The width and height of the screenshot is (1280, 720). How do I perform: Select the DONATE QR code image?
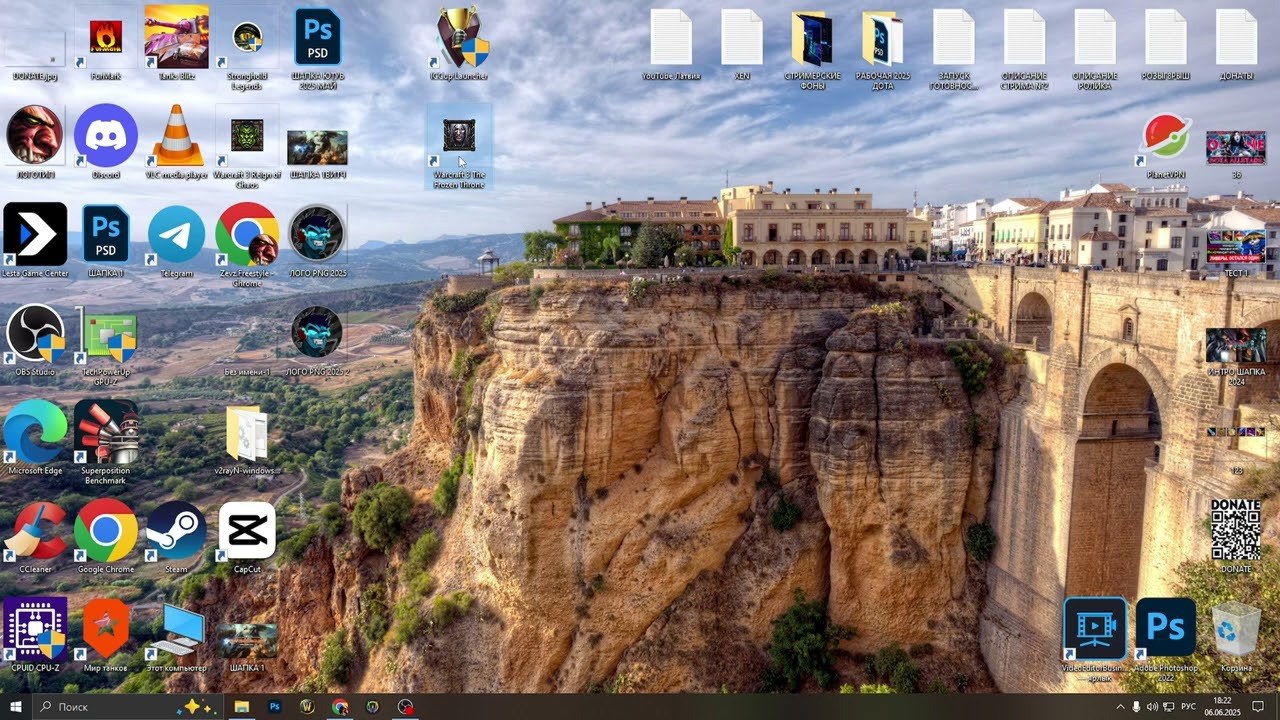1236,537
